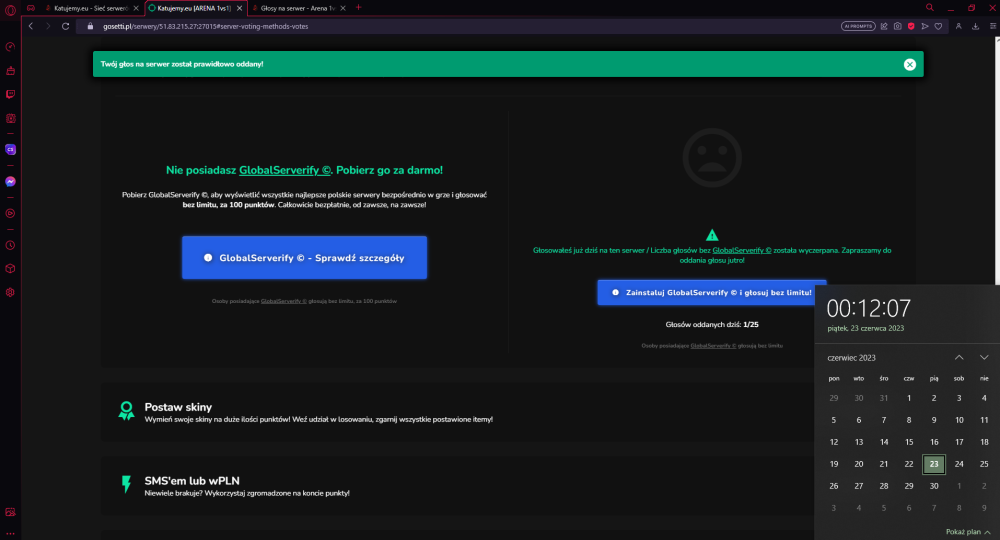Viewport: 1000px width, 540px height.
Task: Select today 23 in the calendar
Action: coord(934,464)
